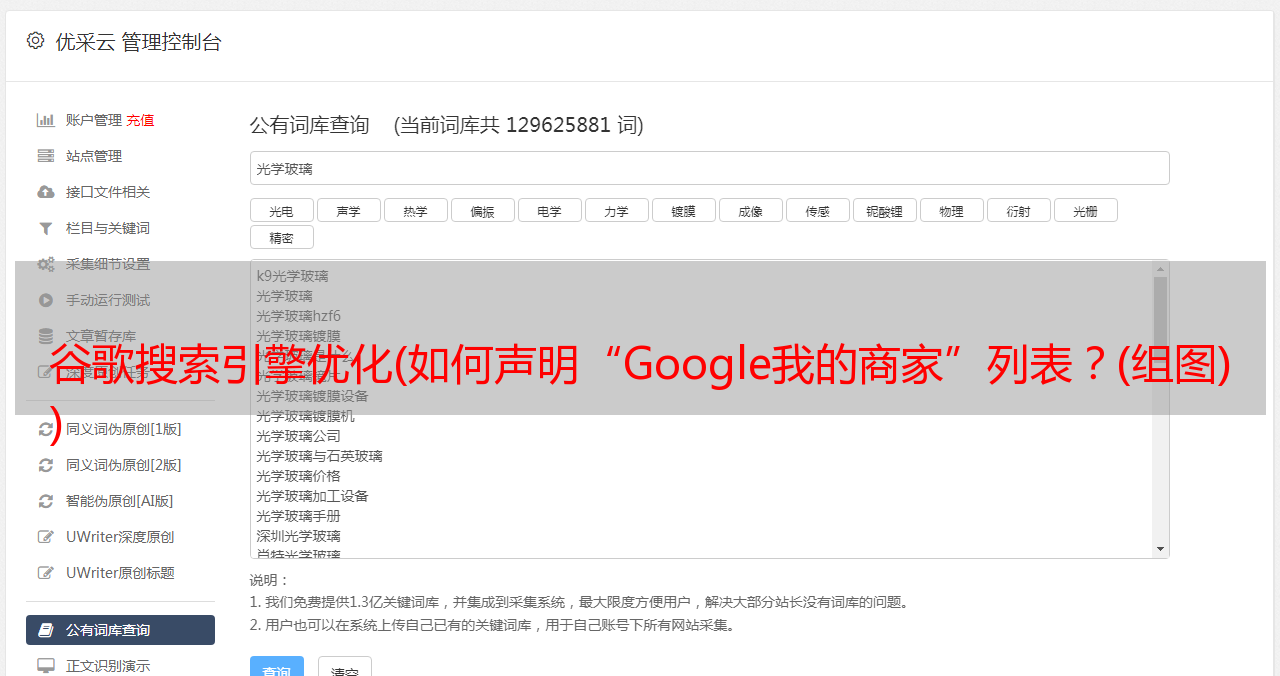Viewport: 1280px width, 676px height.
Task: Click the results list scrollbar down arrow
Action: 1160,549
